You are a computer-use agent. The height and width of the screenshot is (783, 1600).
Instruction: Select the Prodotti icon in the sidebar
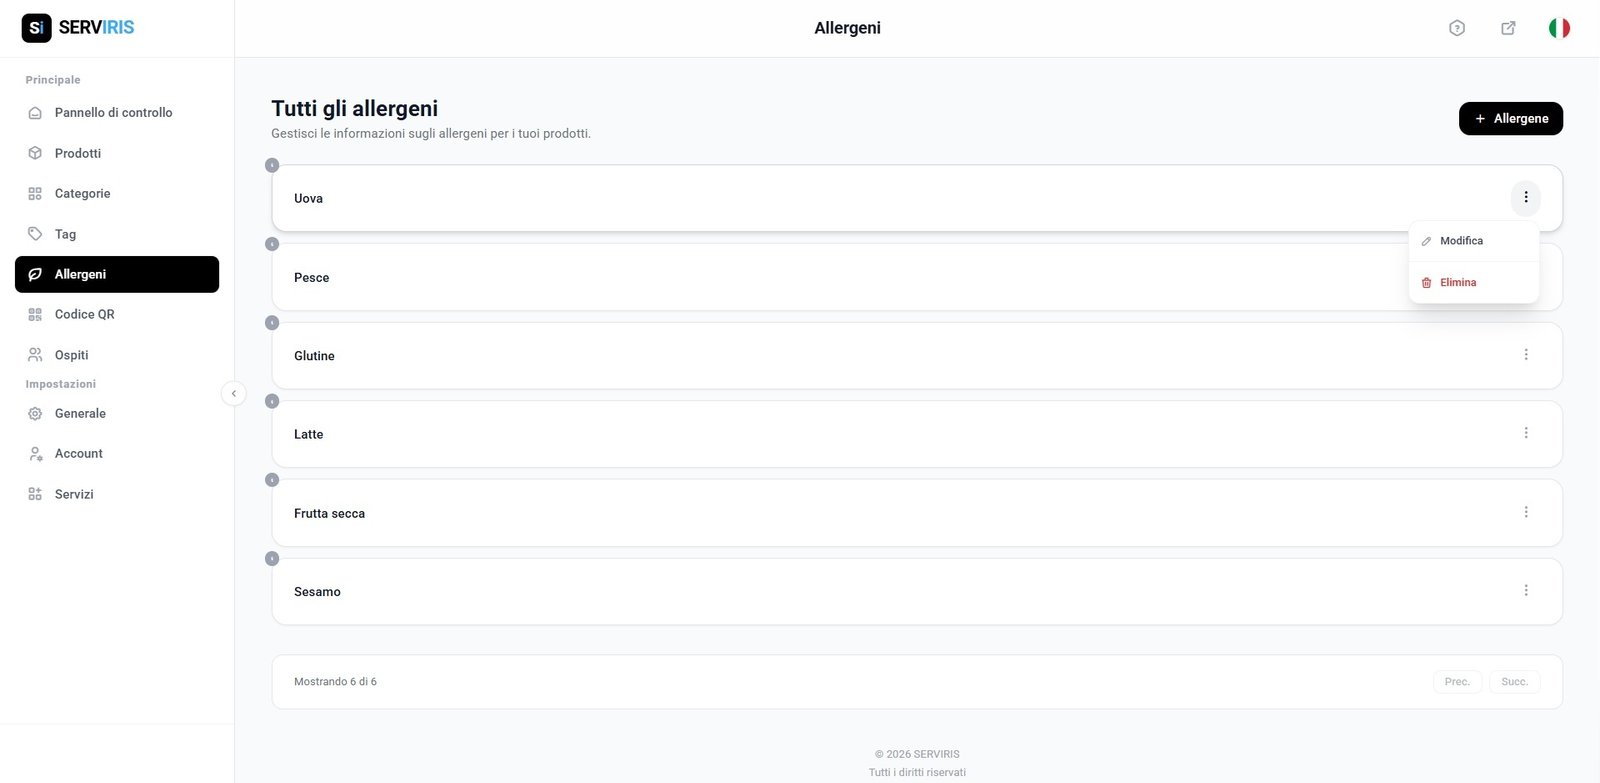[35, 152]
